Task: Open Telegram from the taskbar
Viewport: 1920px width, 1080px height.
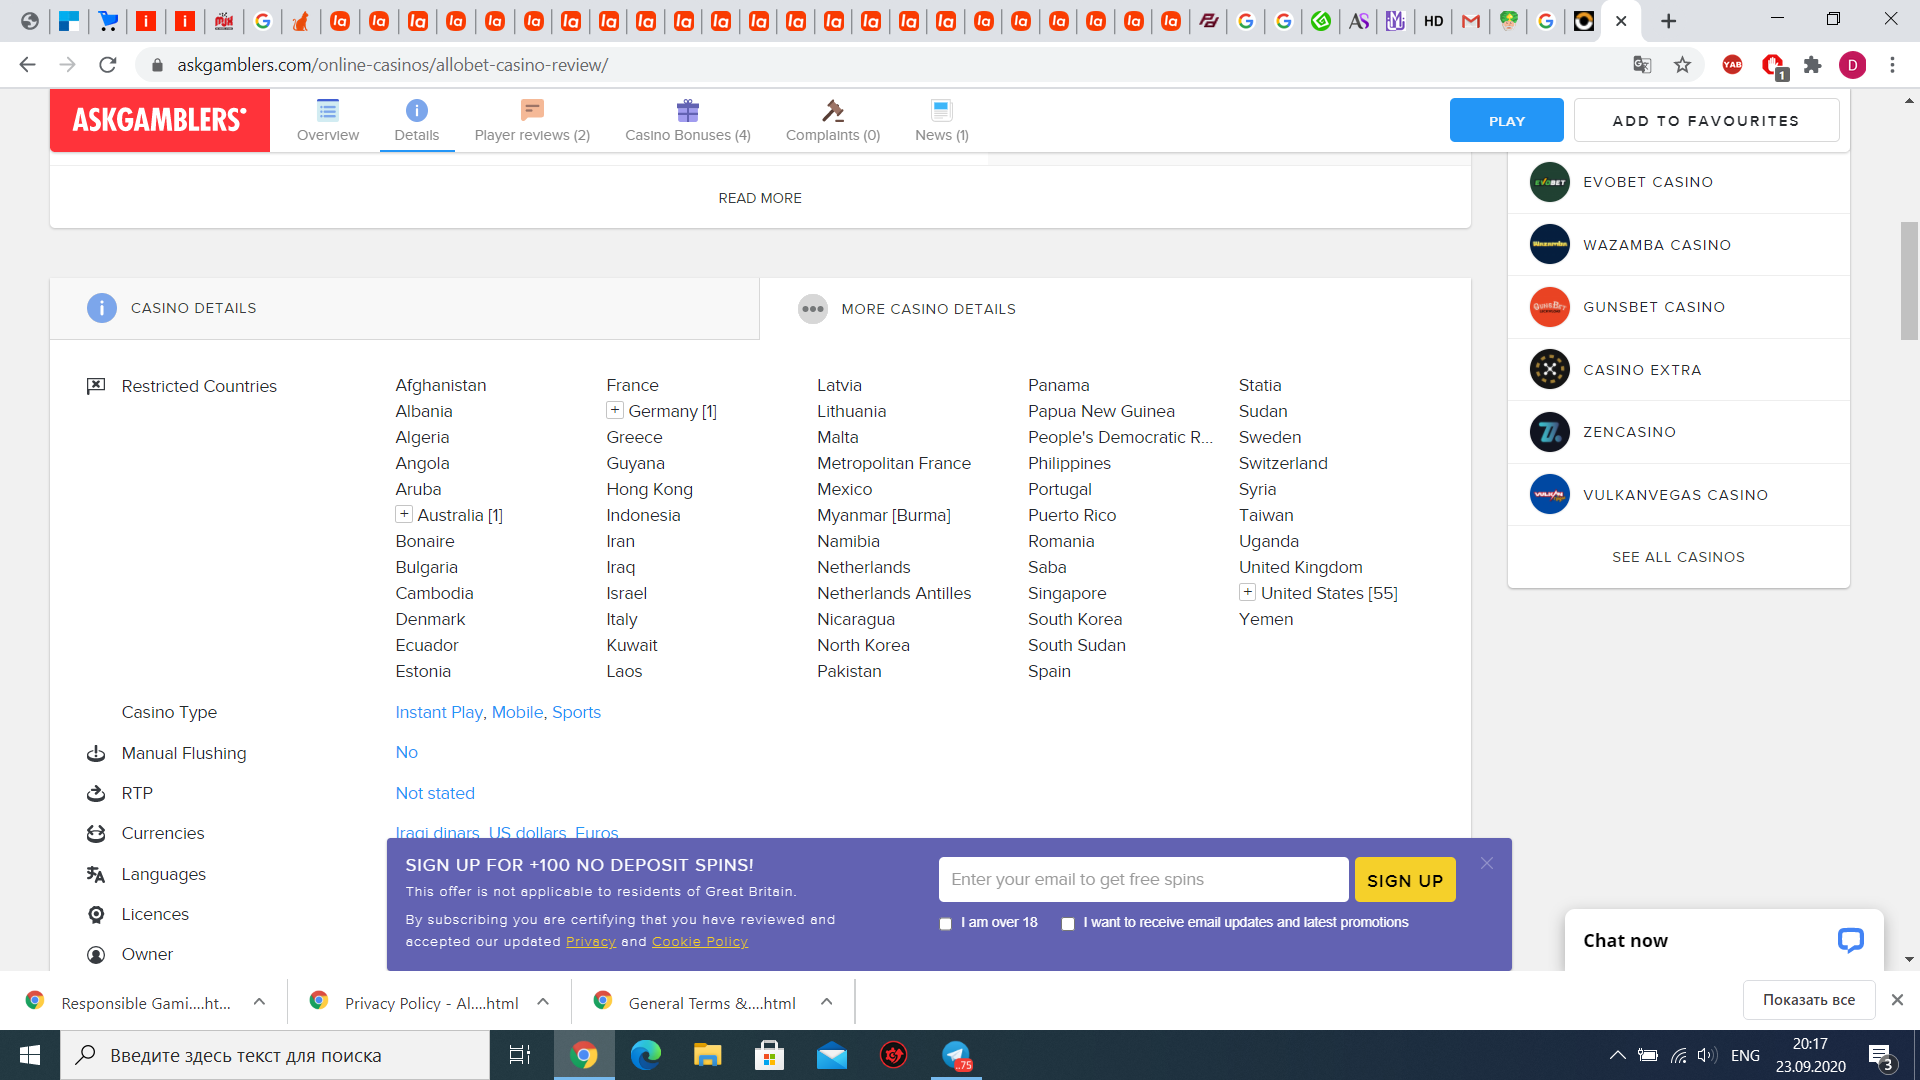Action: click(956, 1055)
